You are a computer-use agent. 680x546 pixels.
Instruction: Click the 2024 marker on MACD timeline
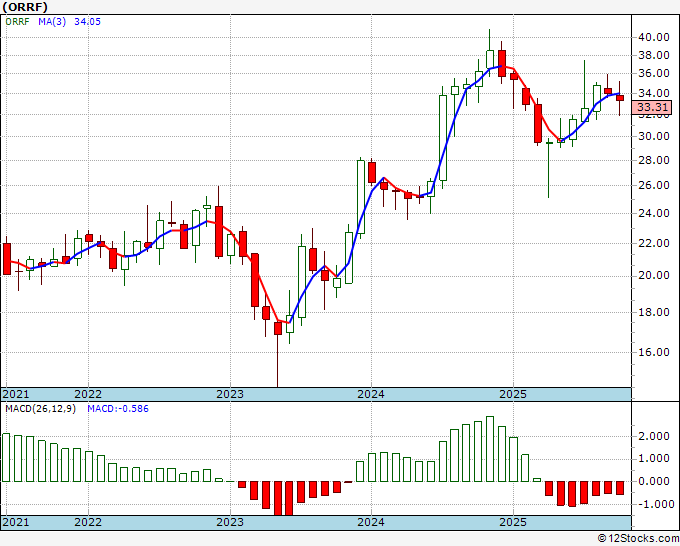371,522
